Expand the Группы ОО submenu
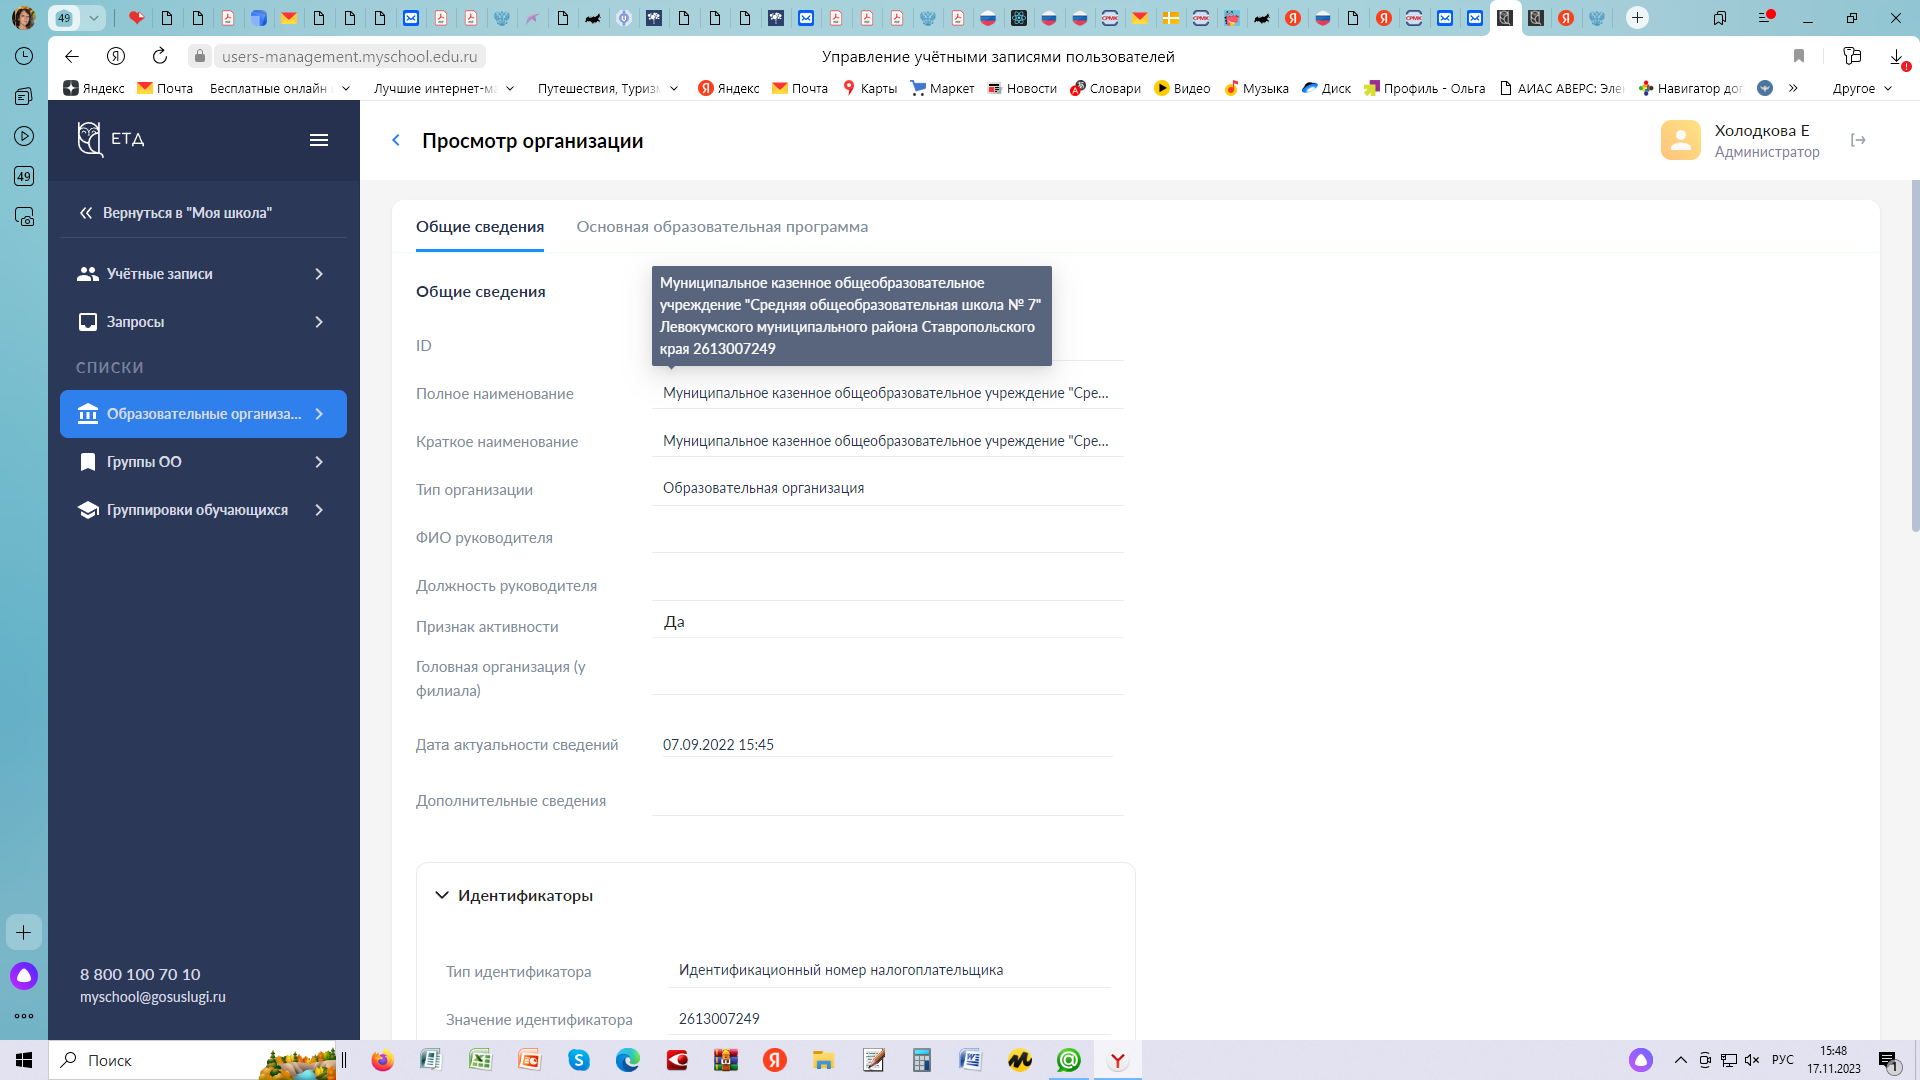 tap(319, 462)
